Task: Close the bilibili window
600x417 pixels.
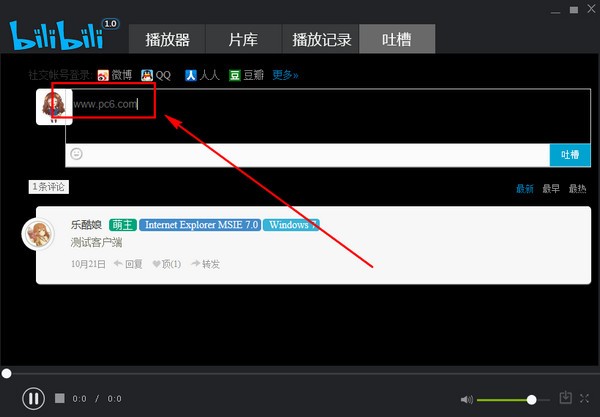Action: pos(592,9)
